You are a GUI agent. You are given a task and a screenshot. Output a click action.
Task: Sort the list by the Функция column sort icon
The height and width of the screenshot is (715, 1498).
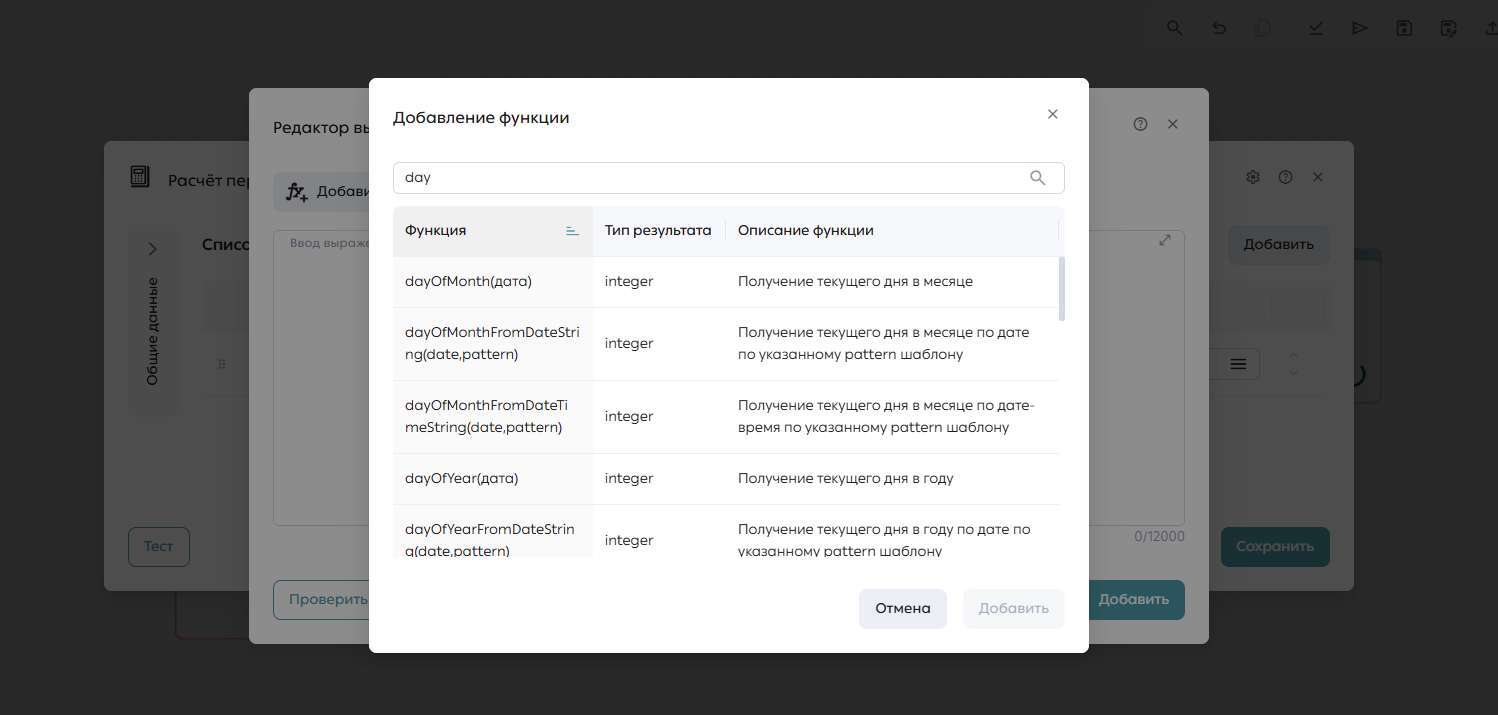click(x=572, y=231)
